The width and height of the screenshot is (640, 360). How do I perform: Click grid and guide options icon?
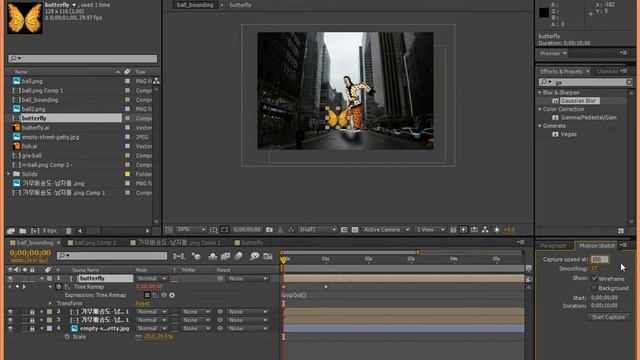click(x=213, y=230)
